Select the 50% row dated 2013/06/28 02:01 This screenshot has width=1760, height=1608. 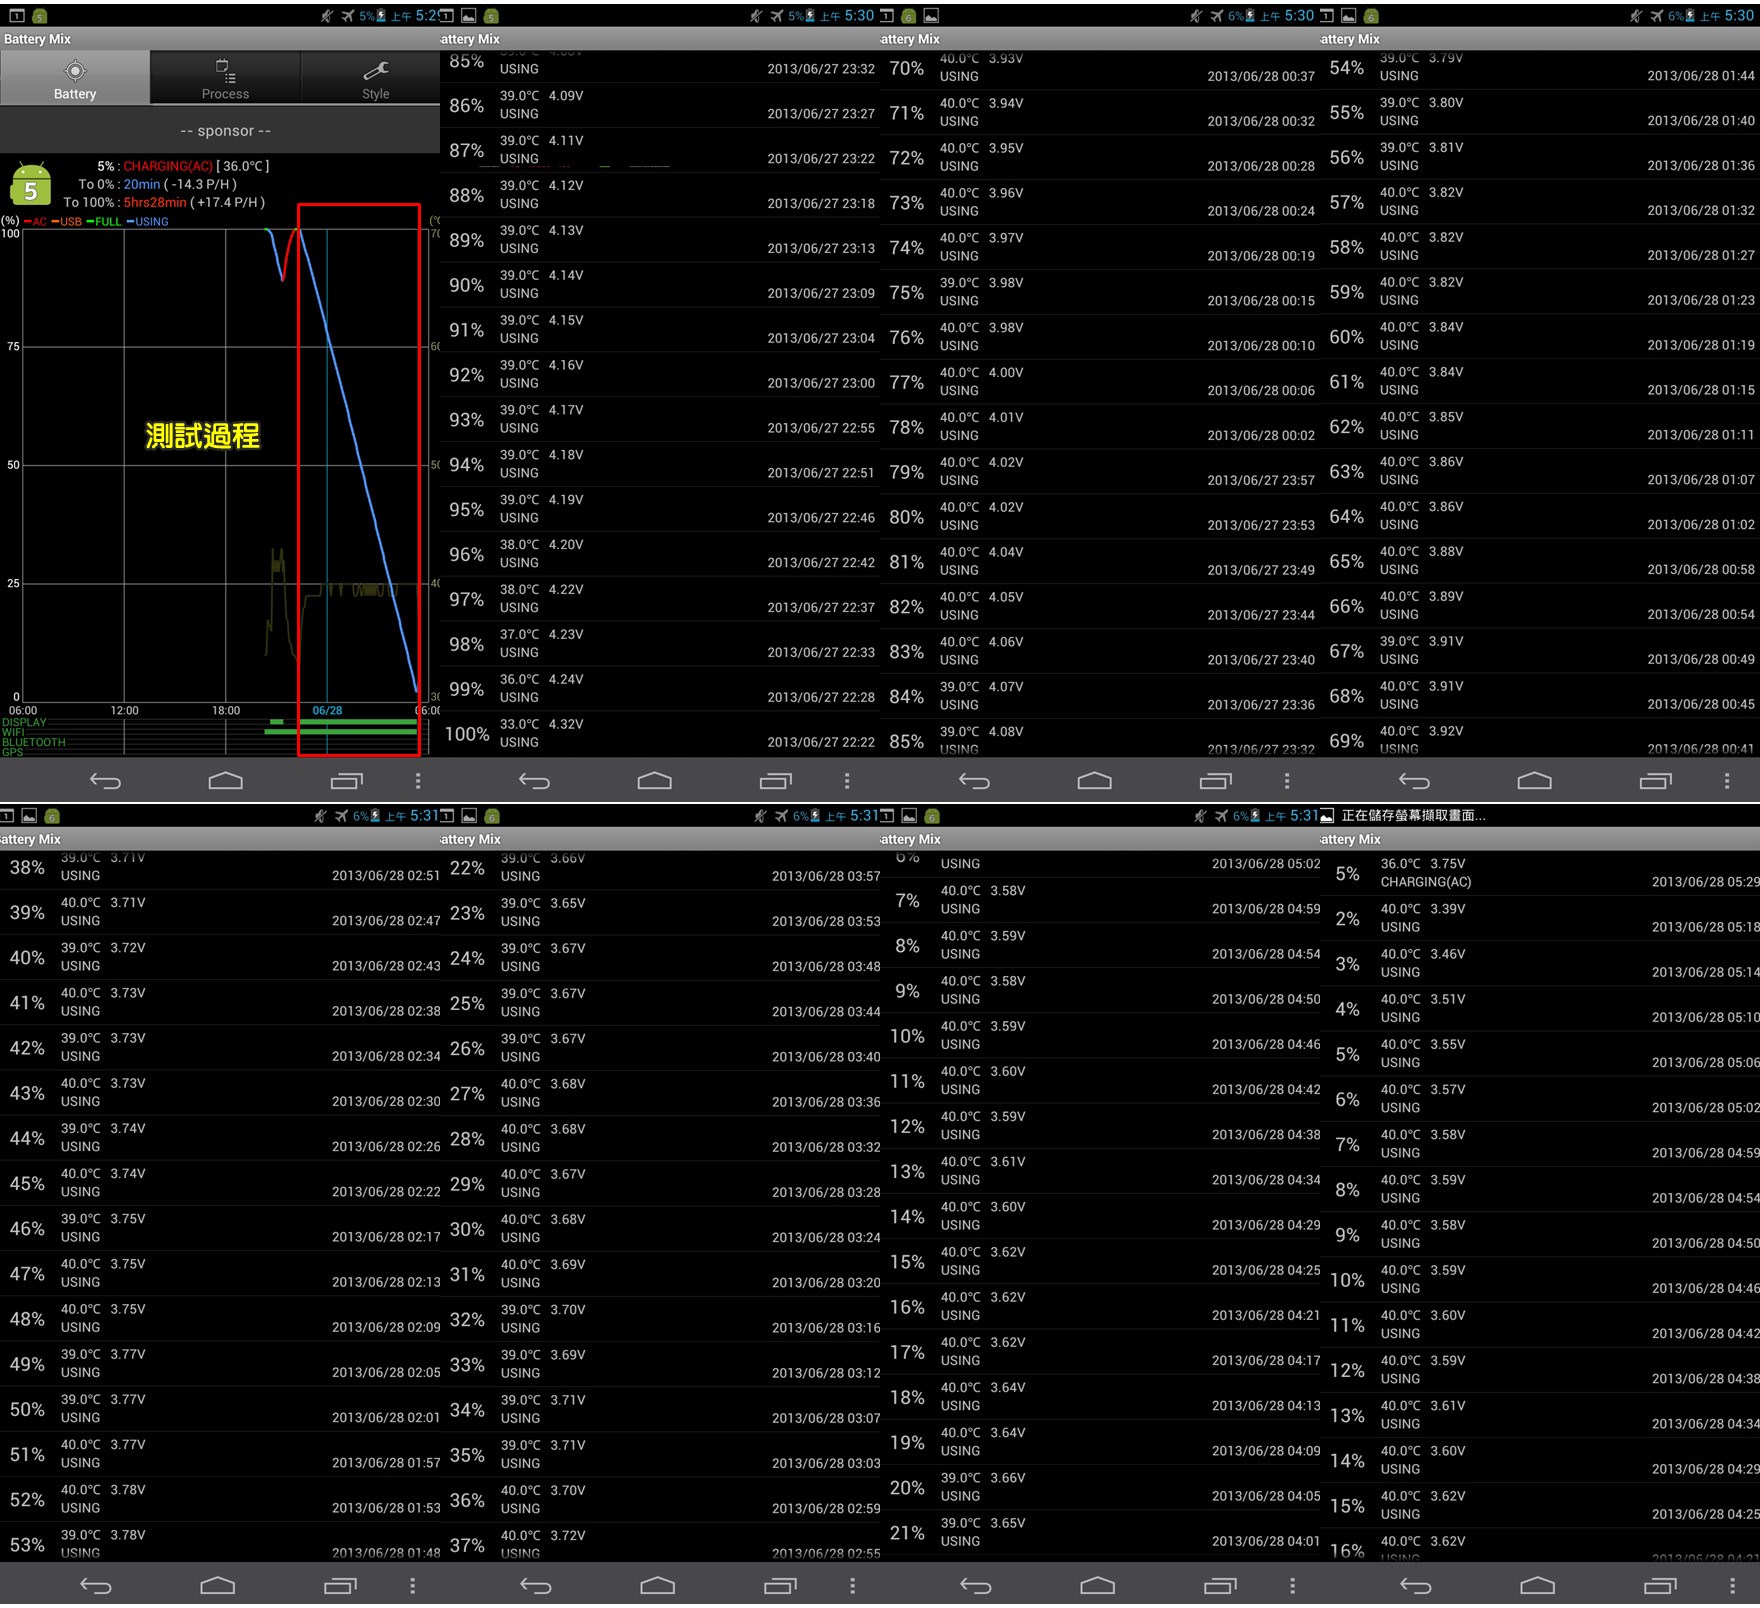click(220, 1409)
